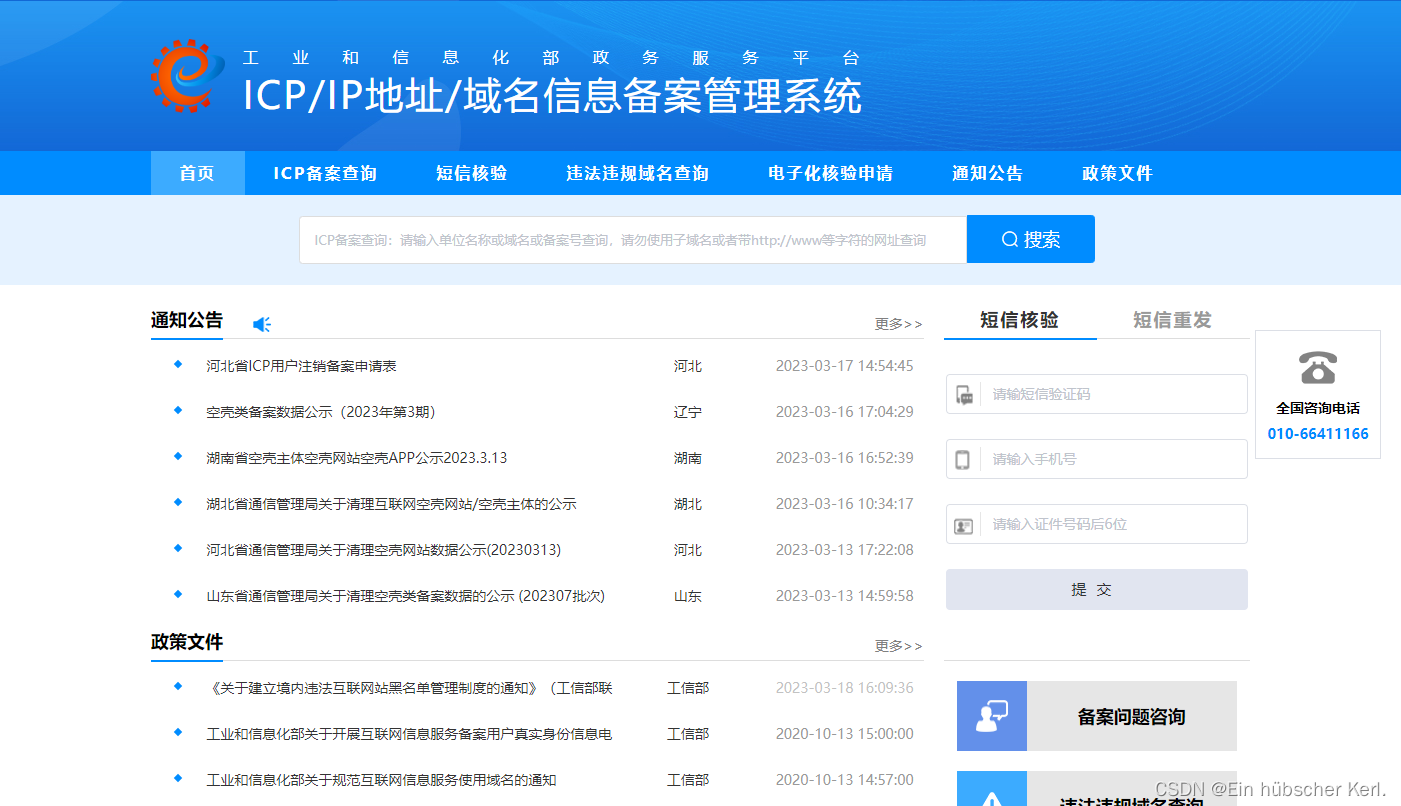
Task: Open the 通知公告 nav item
Action: coord(987,173)
